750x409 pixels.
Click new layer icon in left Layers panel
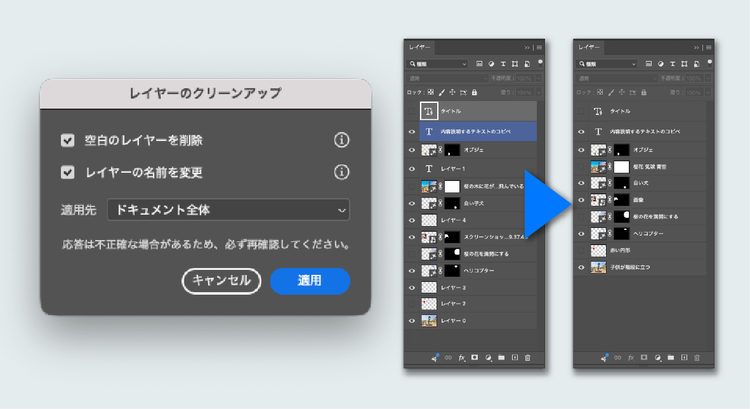514,357
